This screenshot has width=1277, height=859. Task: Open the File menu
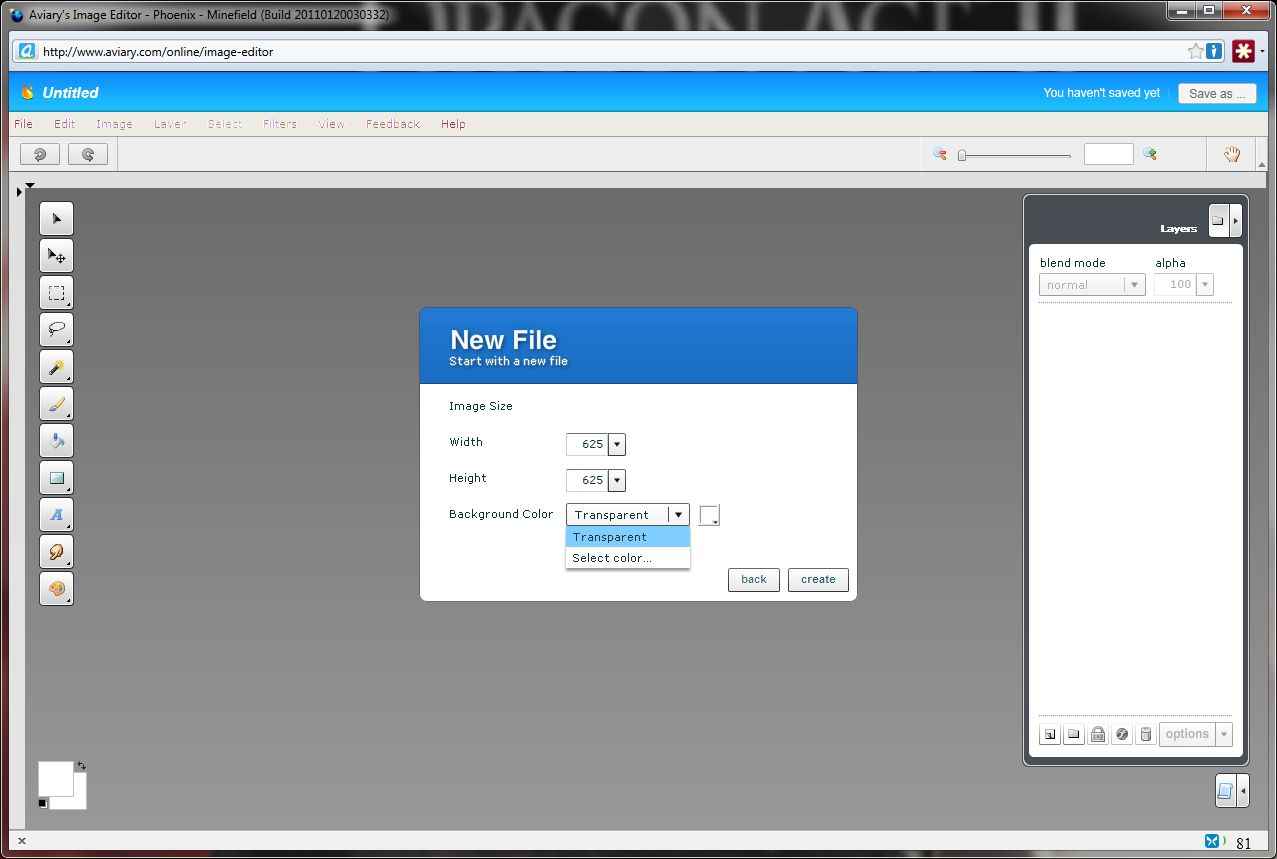pos(23,124)
